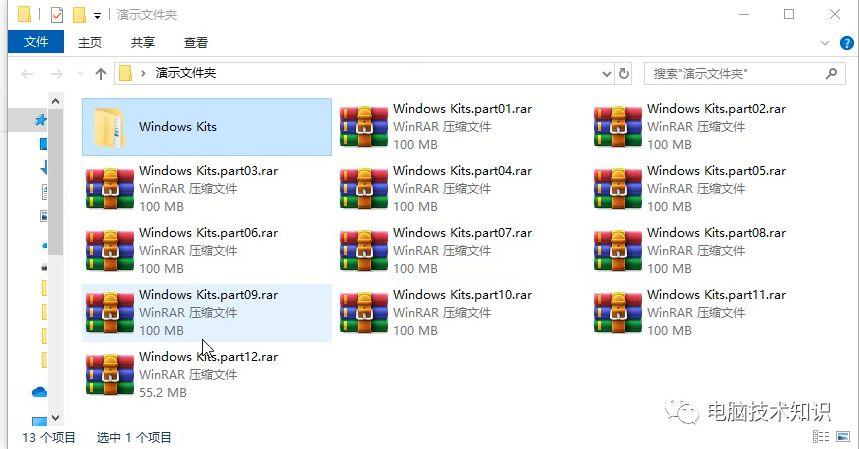Open Quick access star in the navigation pane

pyautogui.click(x=41, y=120)
